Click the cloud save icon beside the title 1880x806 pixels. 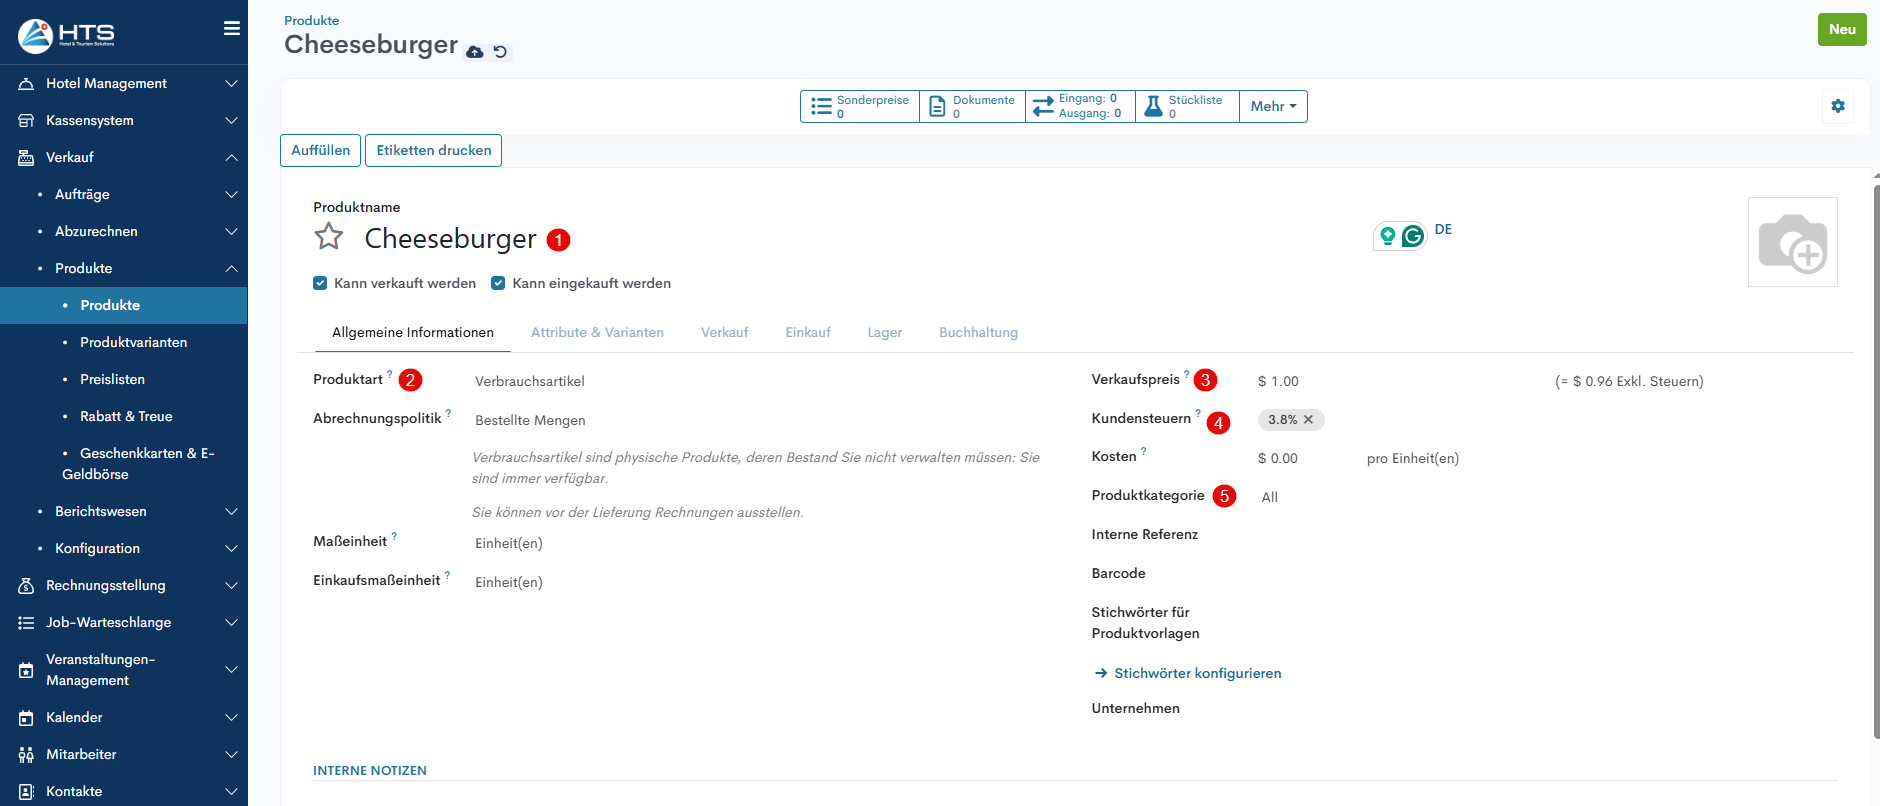475,52
